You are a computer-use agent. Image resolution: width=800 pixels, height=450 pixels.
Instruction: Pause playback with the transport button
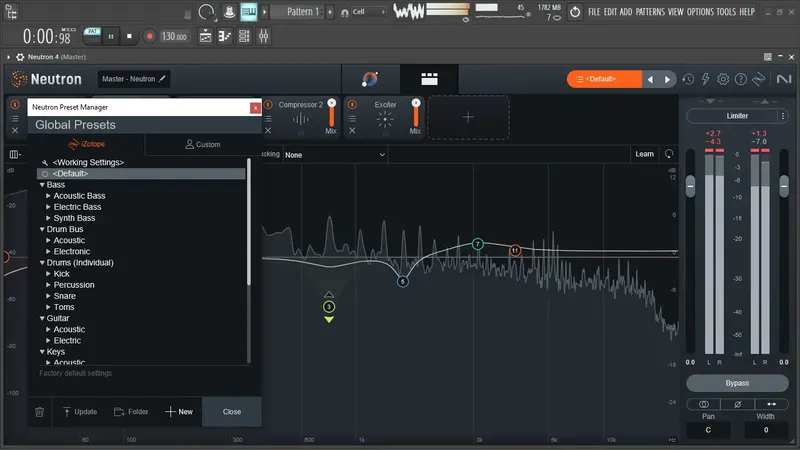pyautogui.click(x=111, y=36)
